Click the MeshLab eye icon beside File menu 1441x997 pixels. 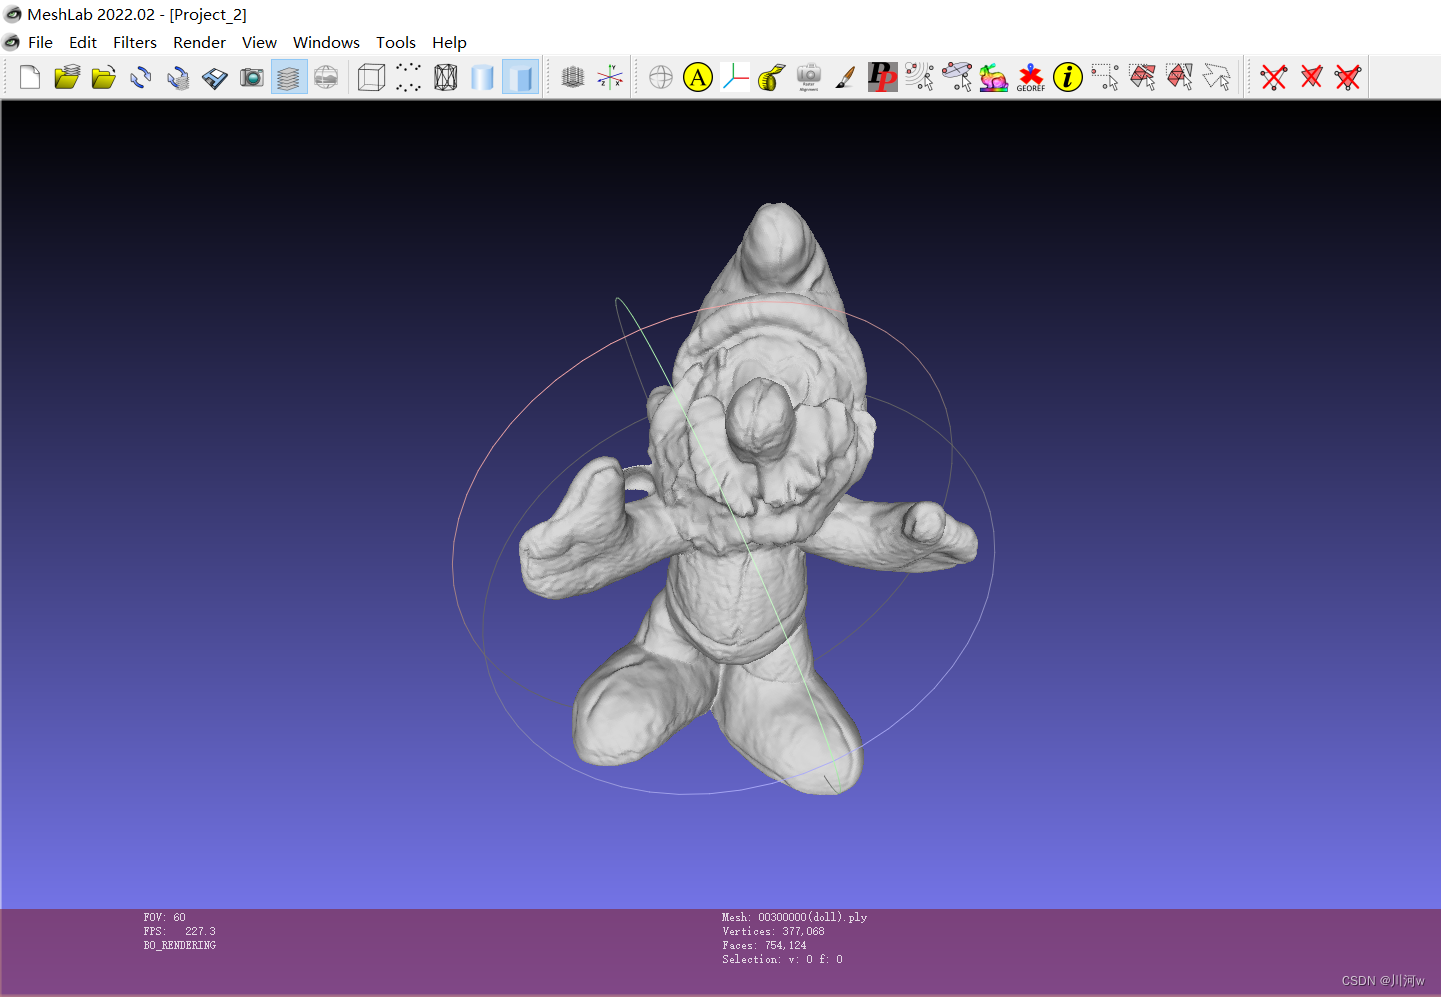tap(12, 42)
